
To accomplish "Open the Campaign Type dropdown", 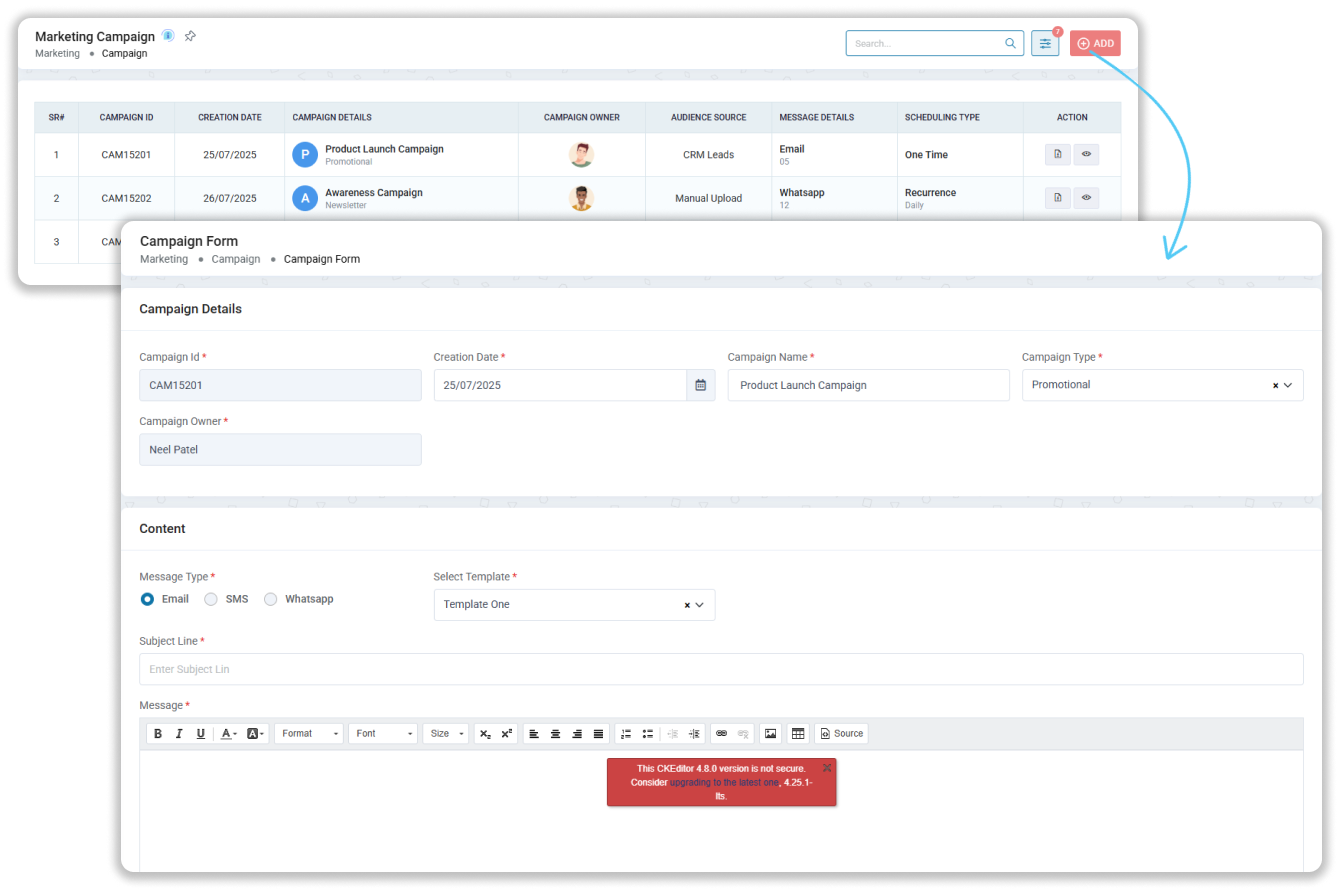I will tap(1287, 385).
